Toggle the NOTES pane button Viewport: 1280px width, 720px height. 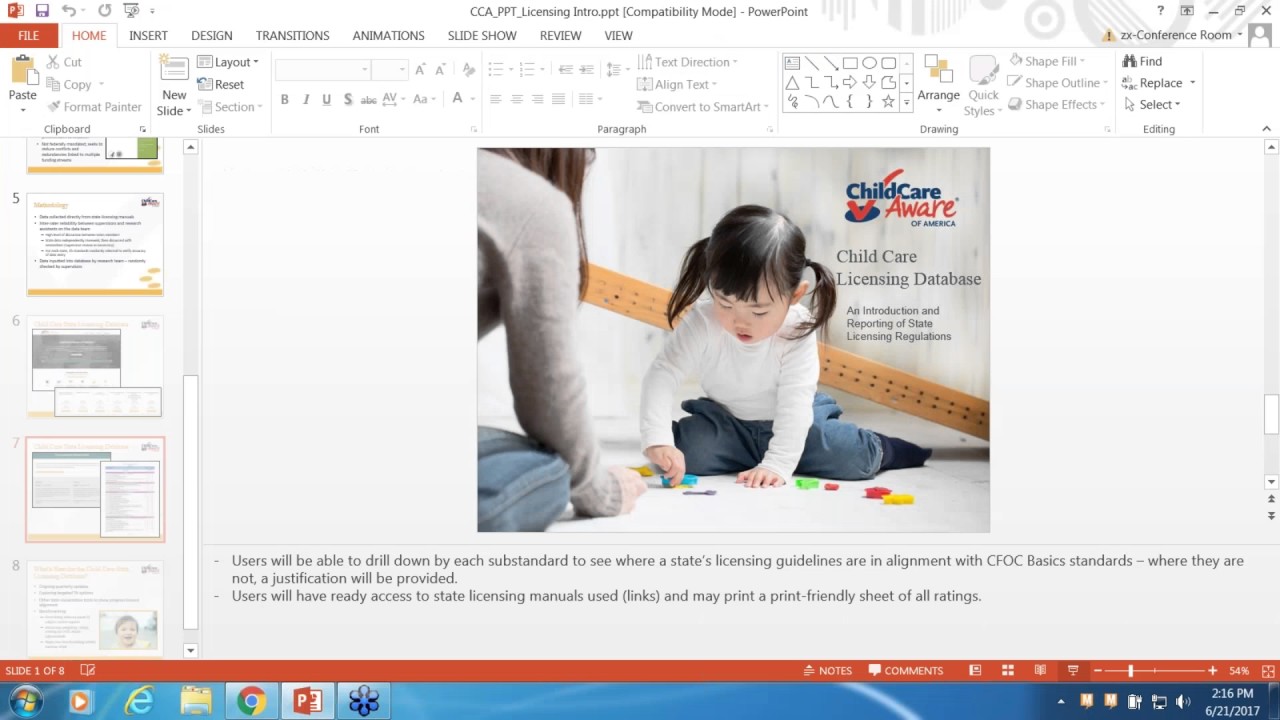click(x=828, y=670)
